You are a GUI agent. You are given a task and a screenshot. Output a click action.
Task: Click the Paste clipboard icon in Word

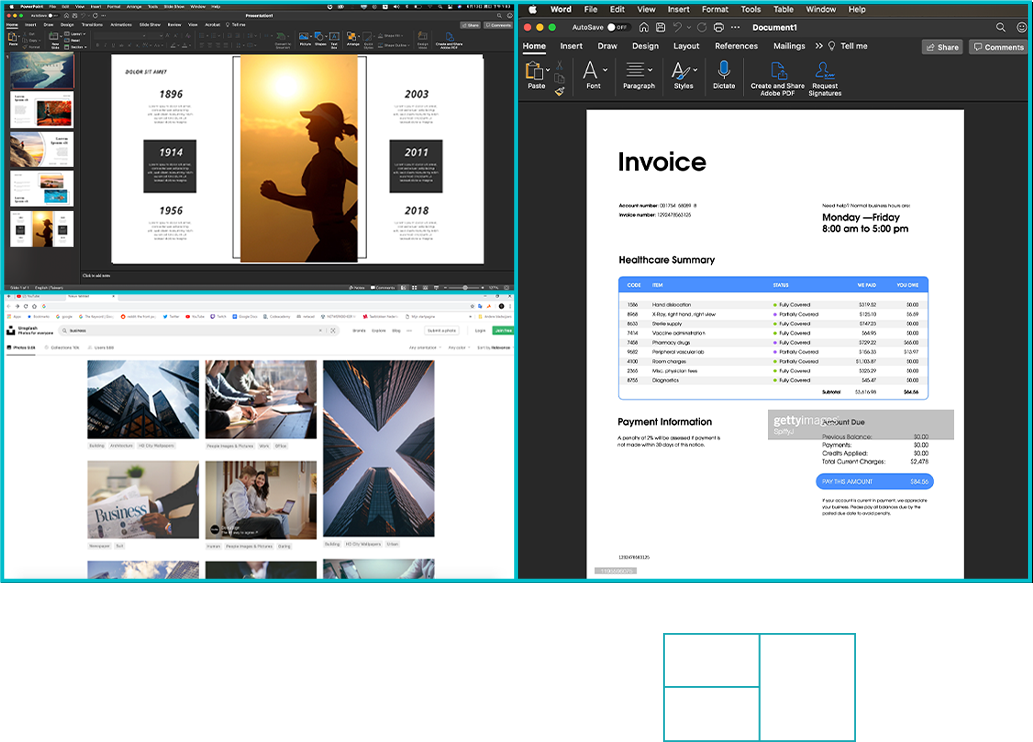[x=536, y=74]
